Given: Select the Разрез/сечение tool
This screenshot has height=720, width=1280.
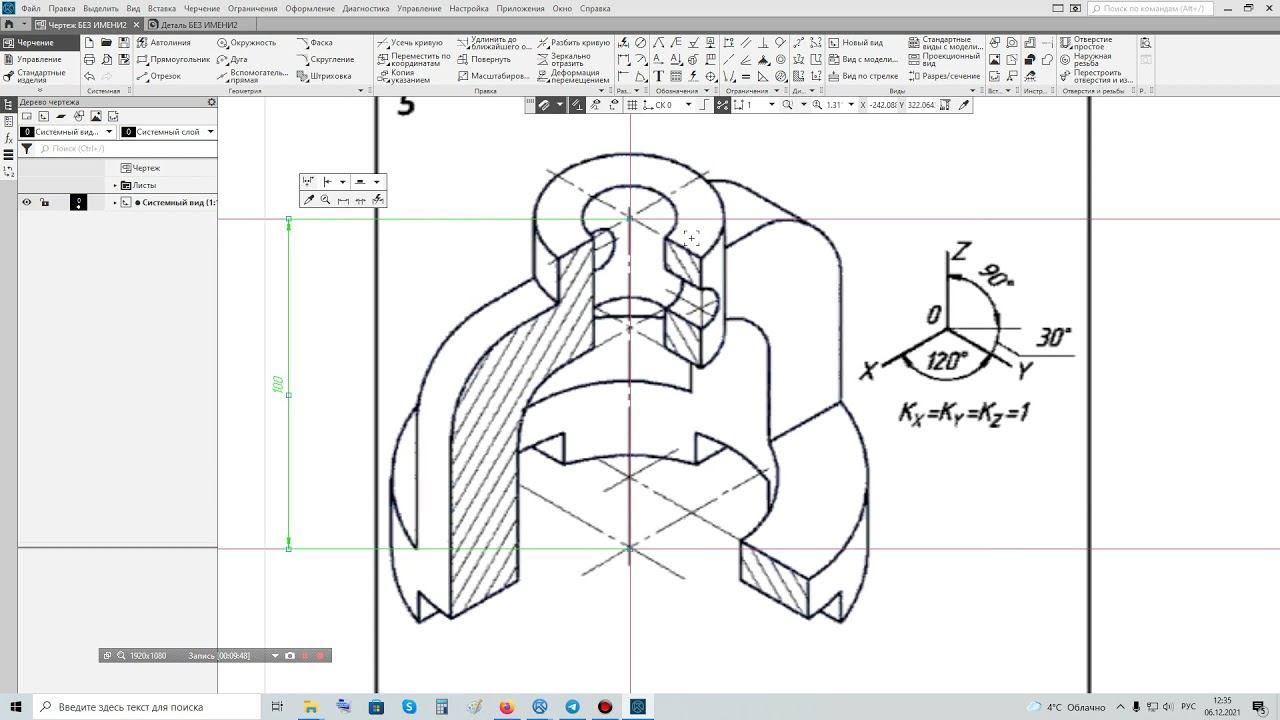Looking at the screenshot, I should tap(944, 76).
